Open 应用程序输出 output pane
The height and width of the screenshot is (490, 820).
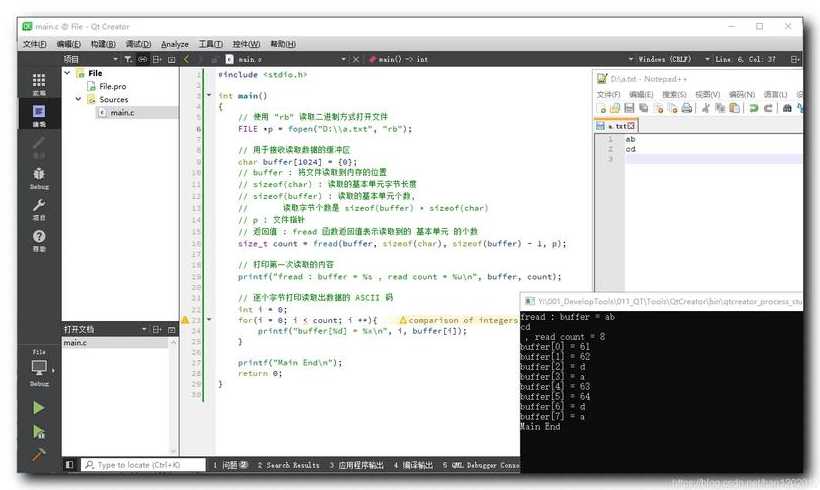click(357, 465)
